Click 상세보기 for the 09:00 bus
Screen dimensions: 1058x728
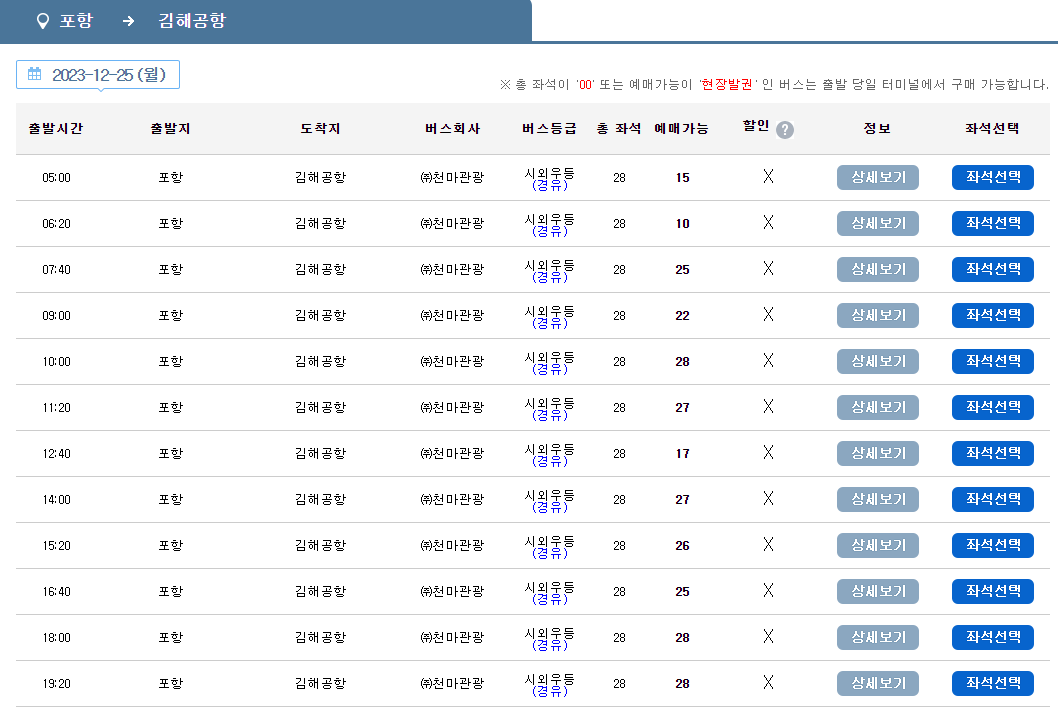pyautogui.click(x=878, y=315)
